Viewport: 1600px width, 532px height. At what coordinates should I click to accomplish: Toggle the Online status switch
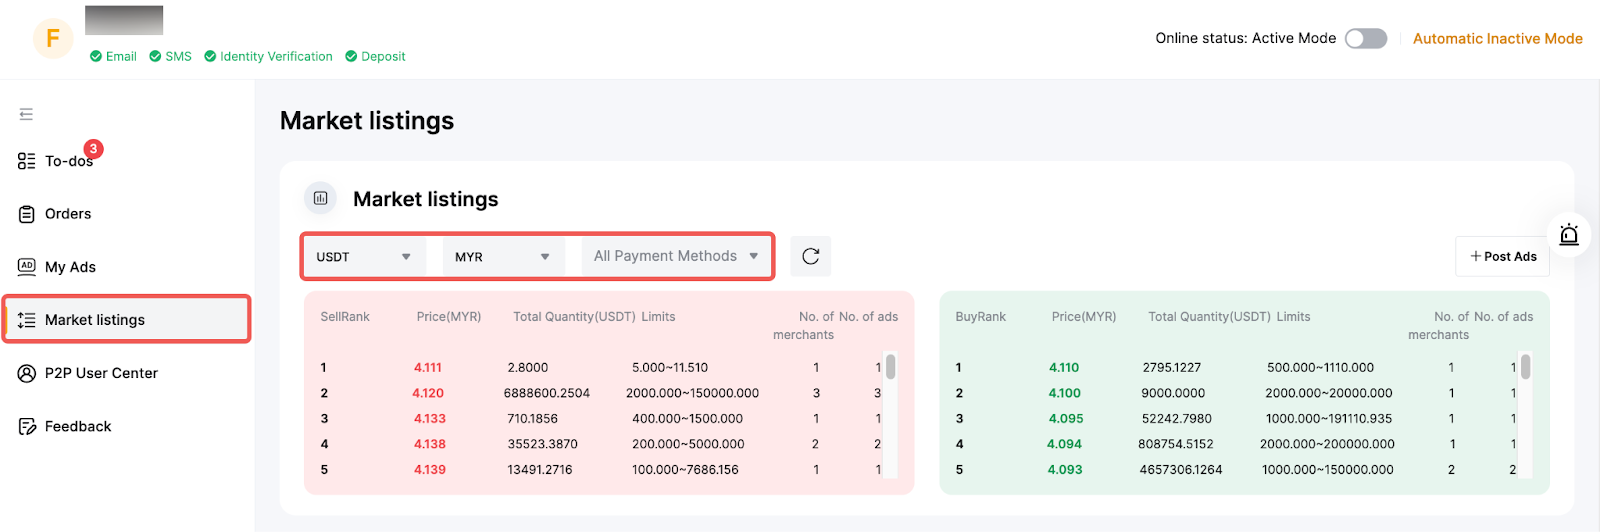(x=1365, y=39)
